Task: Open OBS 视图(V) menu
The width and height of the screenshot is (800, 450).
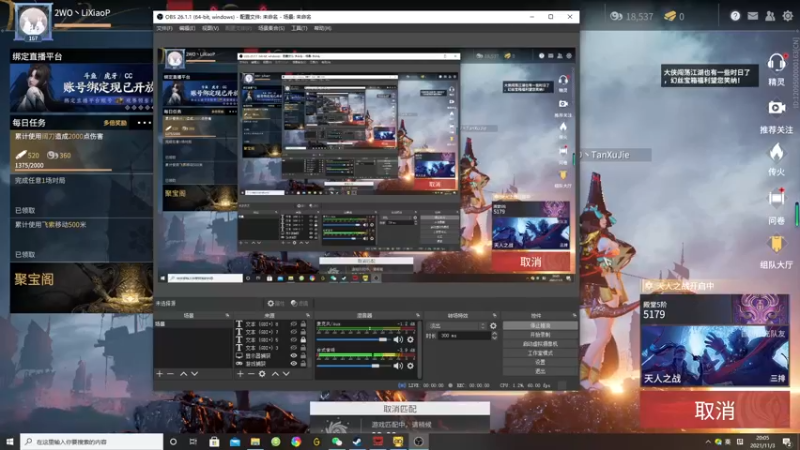Action: coord(210,28)
